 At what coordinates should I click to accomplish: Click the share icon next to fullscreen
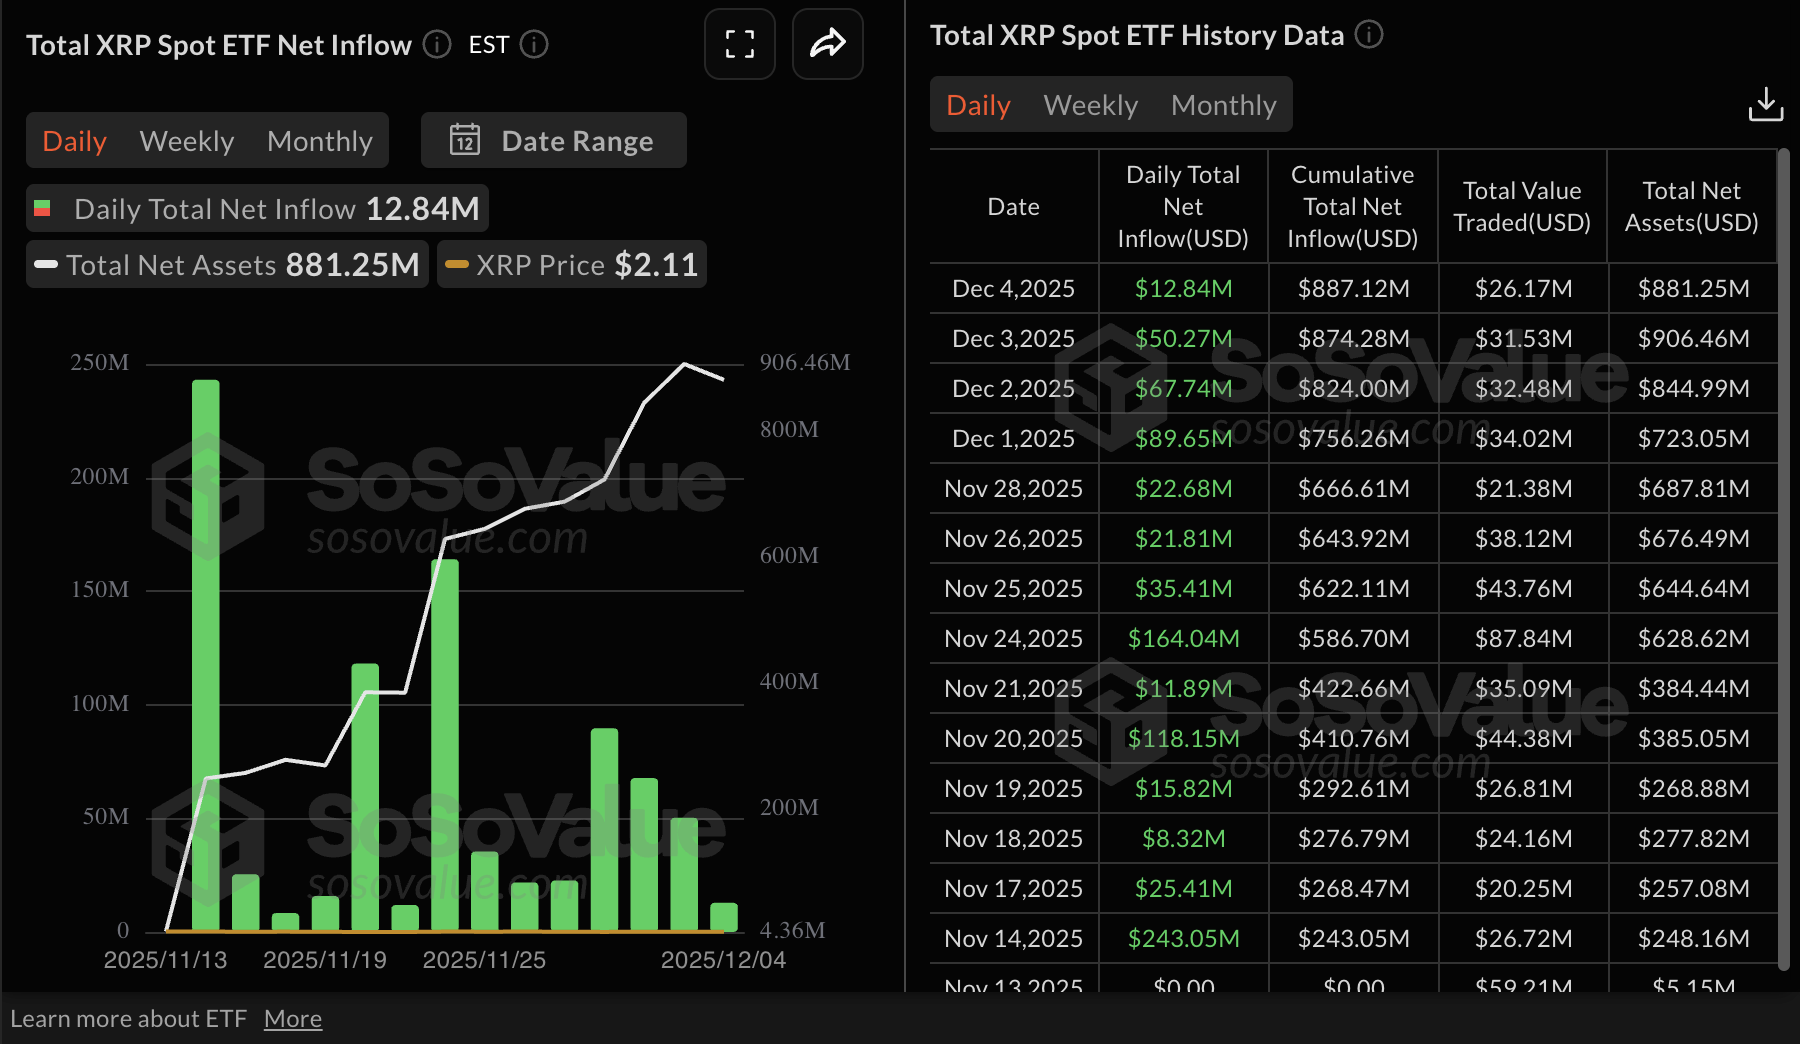827,44
